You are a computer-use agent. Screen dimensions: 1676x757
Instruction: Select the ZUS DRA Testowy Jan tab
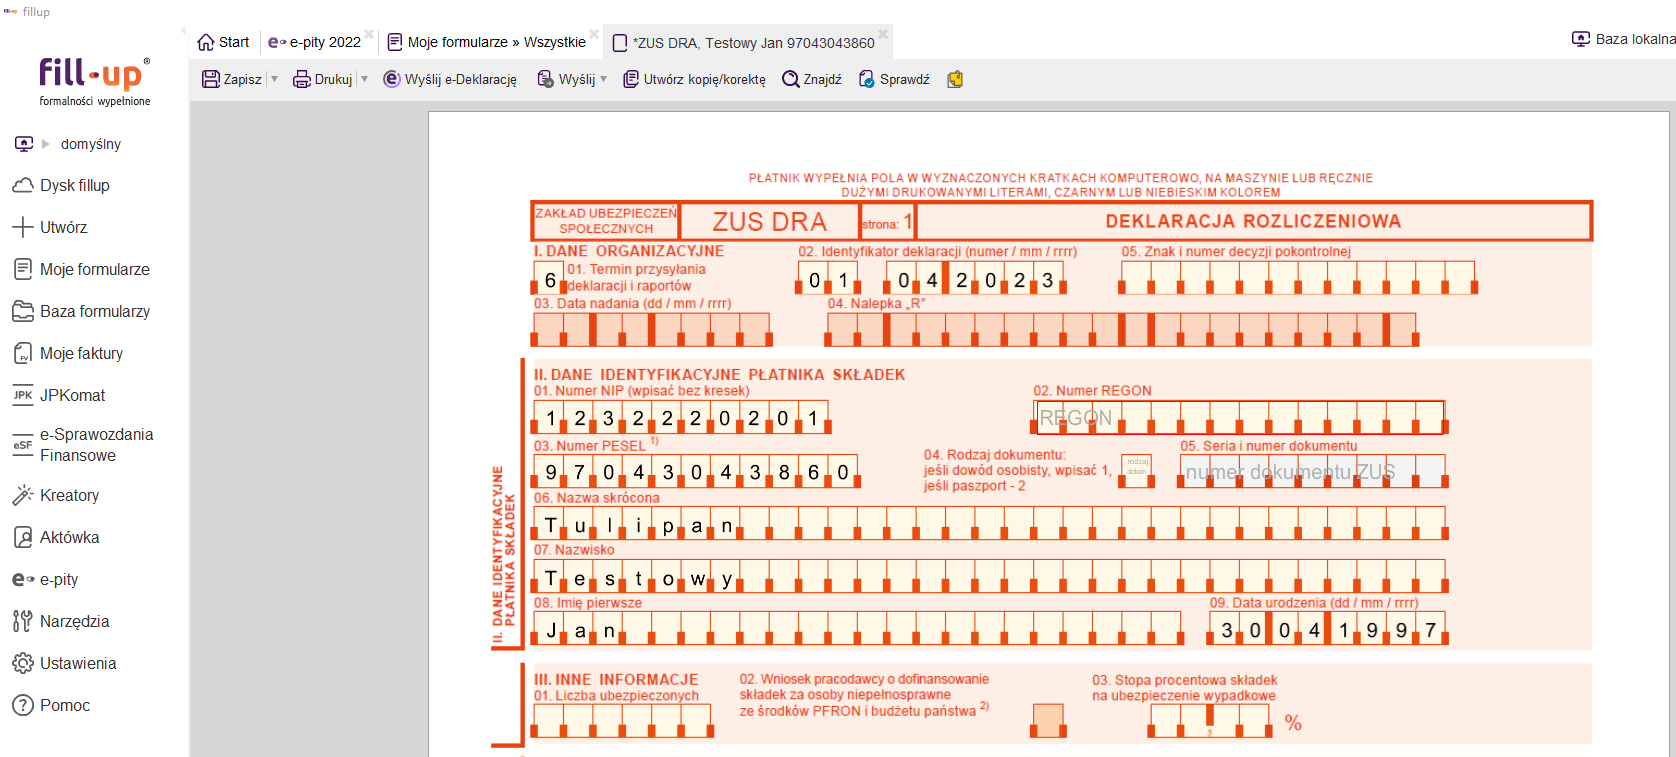[x=743, y=42]
